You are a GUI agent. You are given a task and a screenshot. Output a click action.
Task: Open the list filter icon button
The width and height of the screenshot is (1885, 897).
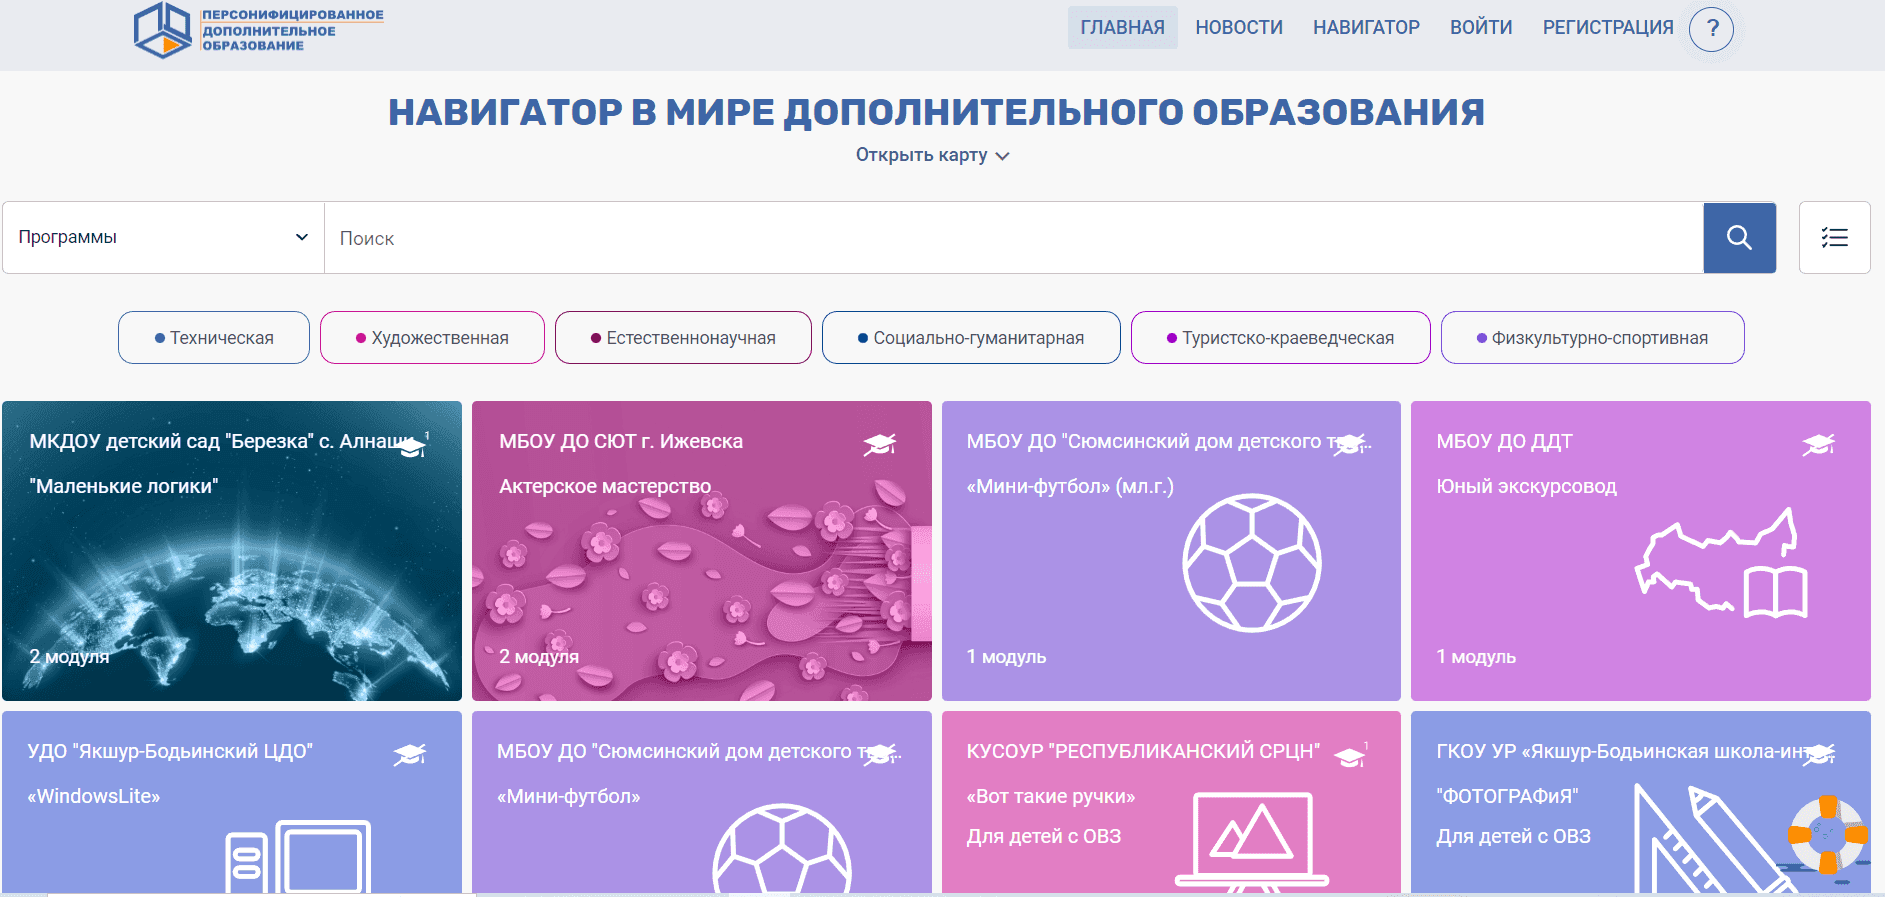[x=1834, y=238]
